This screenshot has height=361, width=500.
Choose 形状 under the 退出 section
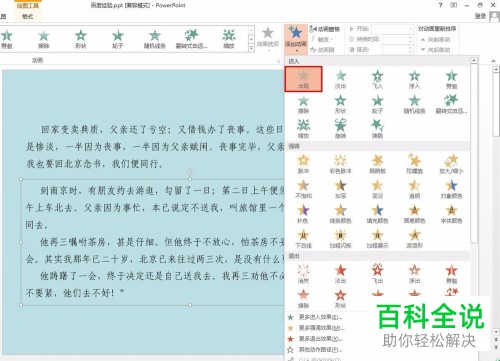pyautogui.click(x=340, y=298)
